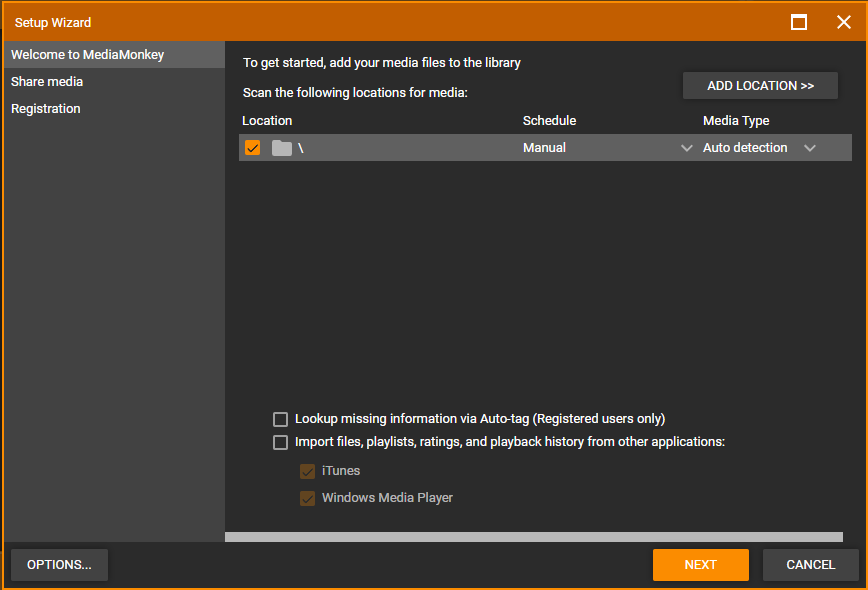Enable Lookup missing information via Auto-tag
The height and width of the screenshot is (590, 868).
click(x=281, y=419)
